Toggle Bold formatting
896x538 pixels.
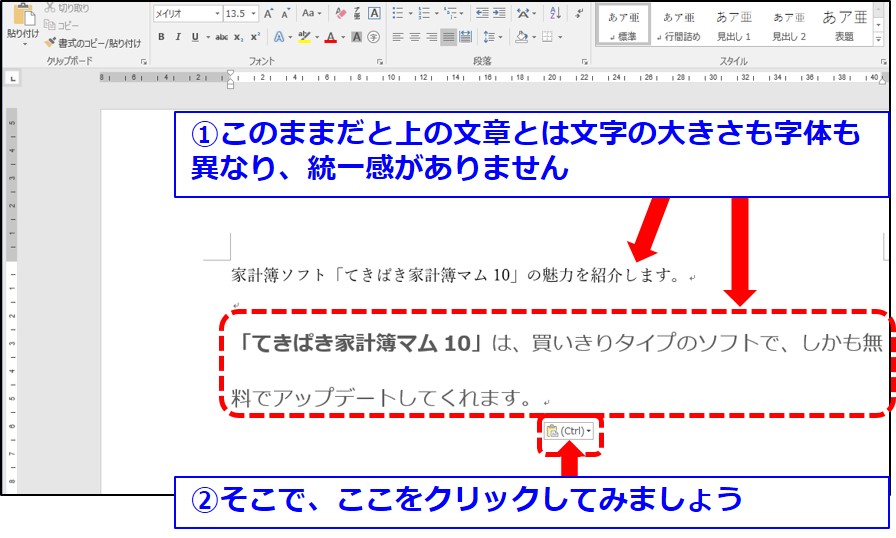(161, 37)
